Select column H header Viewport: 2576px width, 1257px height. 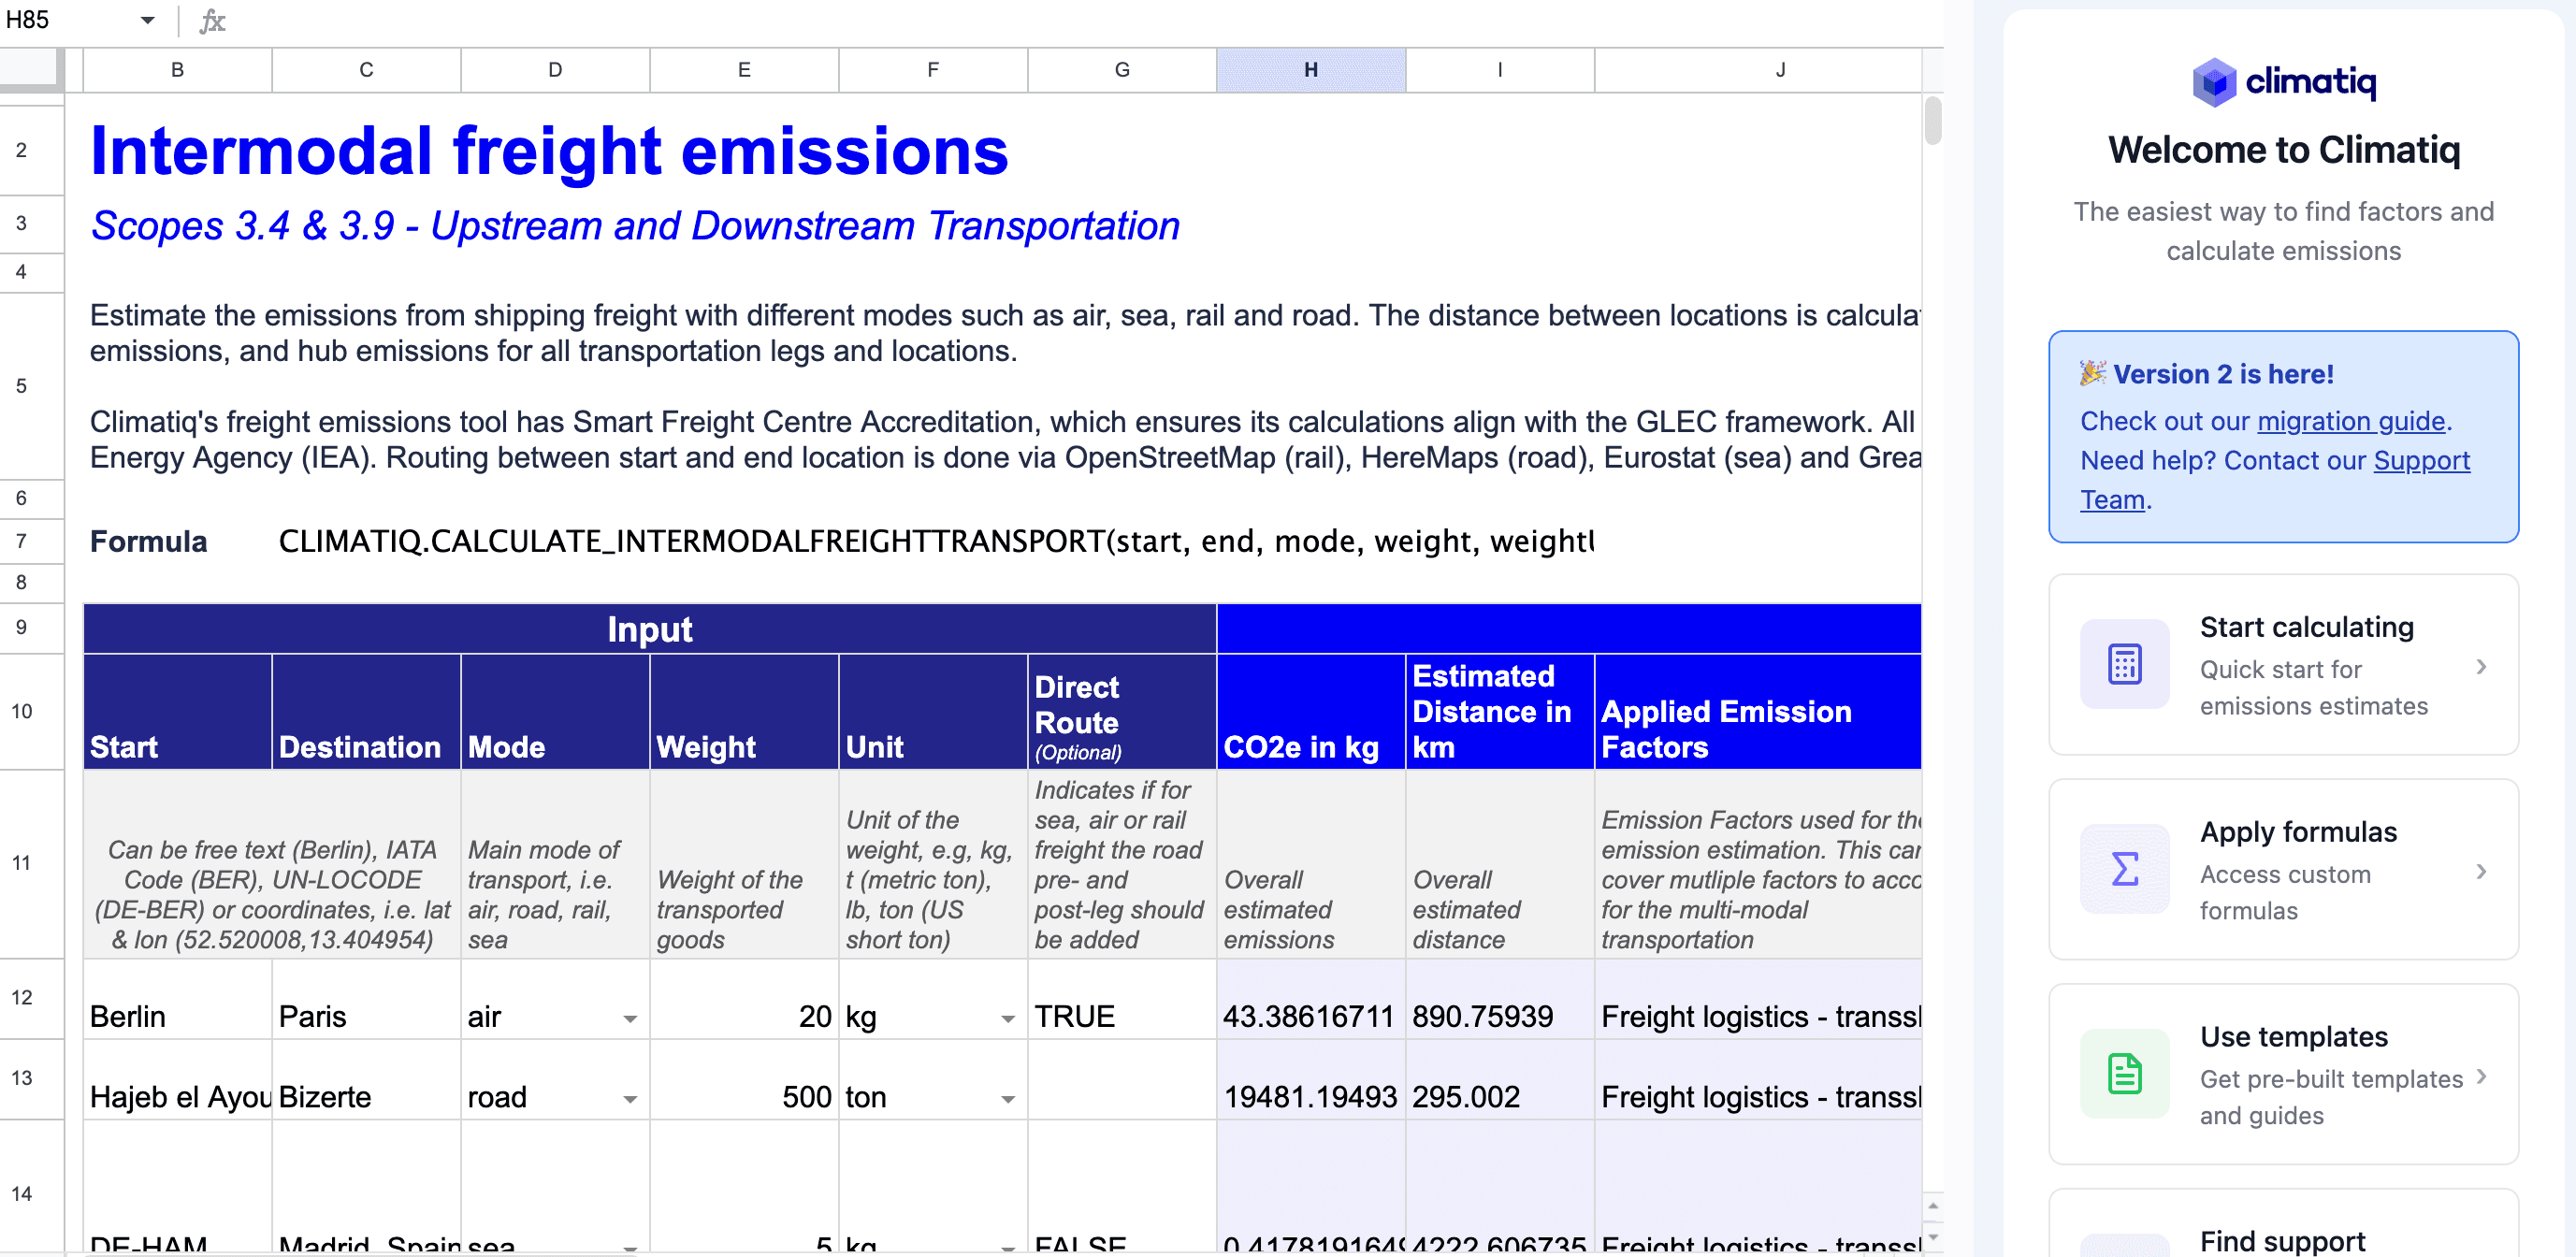click(1310, 70)
